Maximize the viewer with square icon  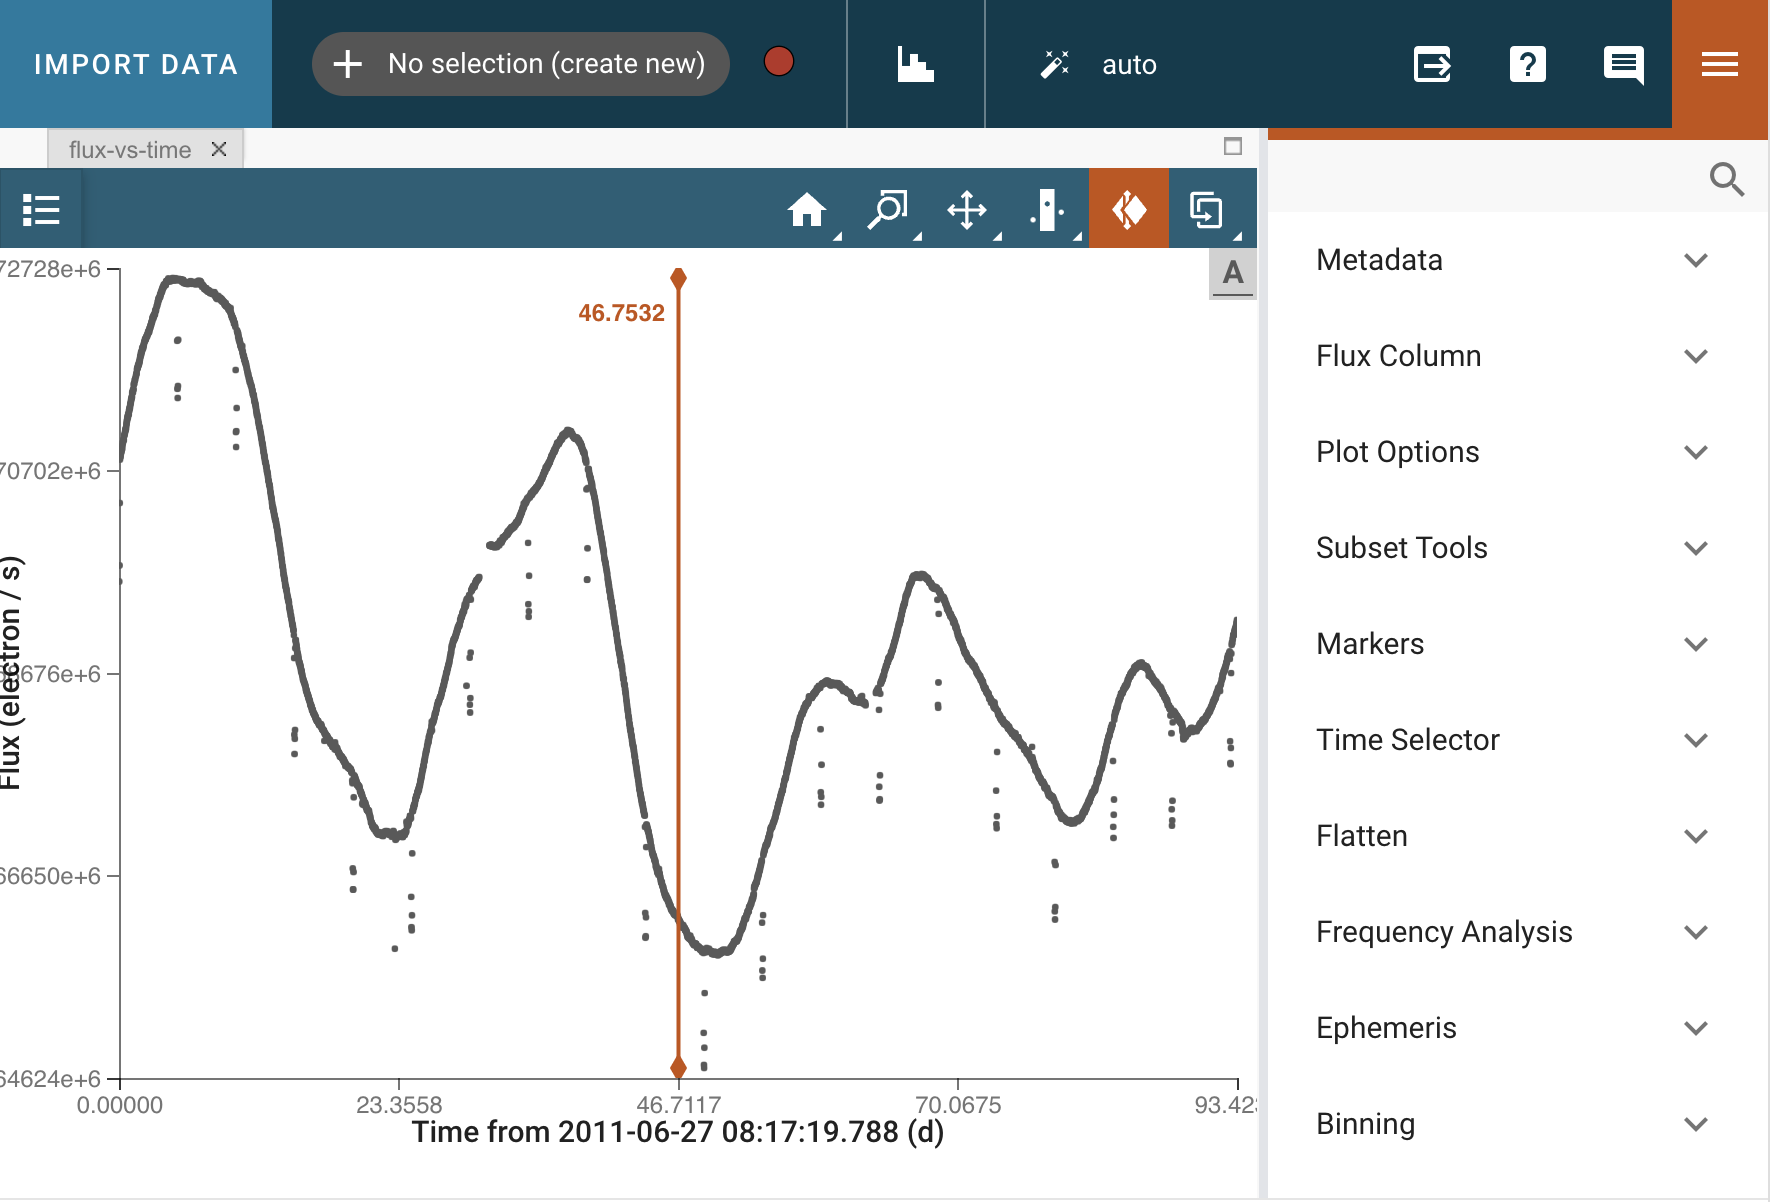pos(1233,147)
